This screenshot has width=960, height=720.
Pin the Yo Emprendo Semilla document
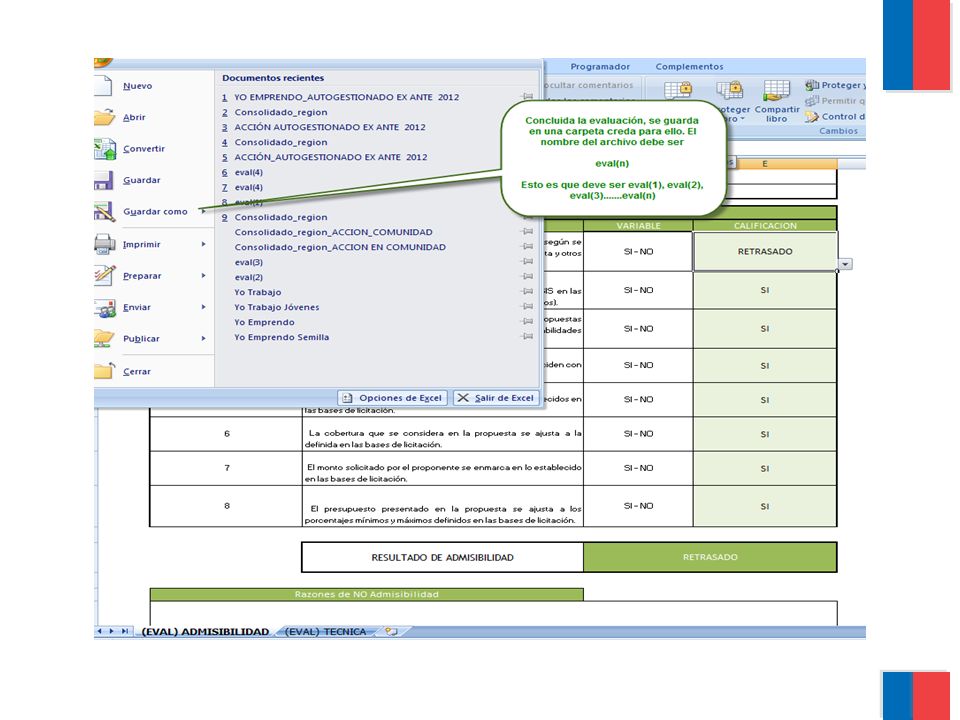coord(527,337)
